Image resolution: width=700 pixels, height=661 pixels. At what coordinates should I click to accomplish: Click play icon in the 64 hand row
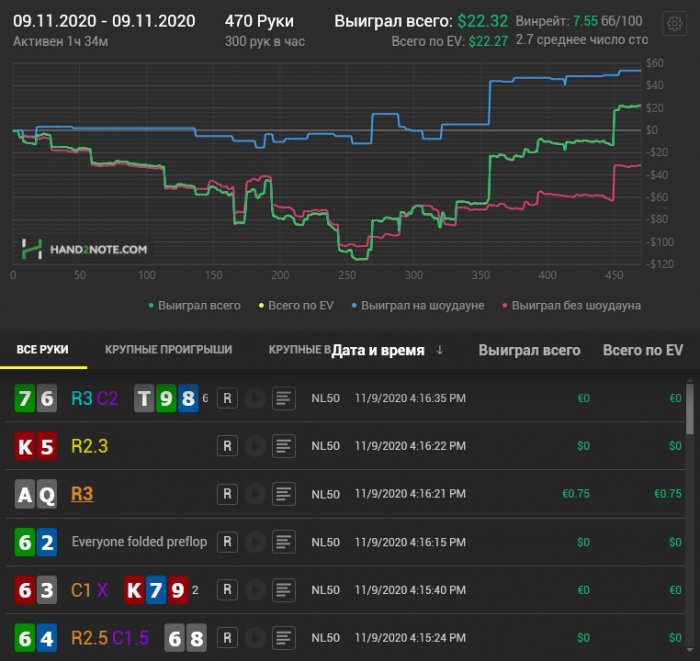coord(255,638)
